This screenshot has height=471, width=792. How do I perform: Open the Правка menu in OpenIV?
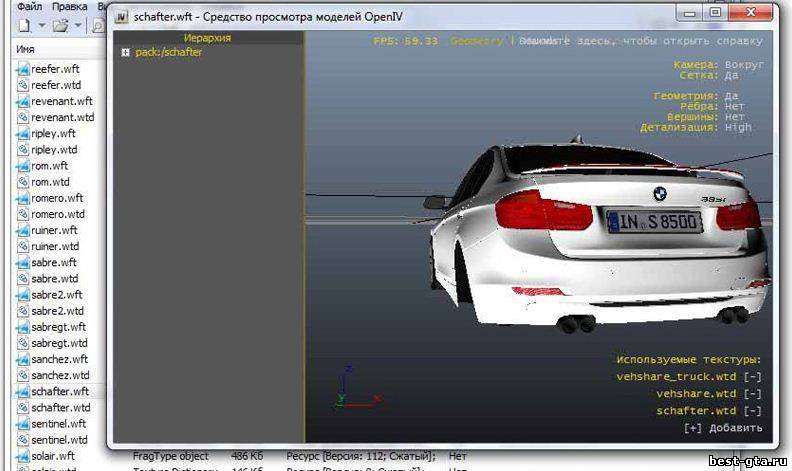pos(69,7)
